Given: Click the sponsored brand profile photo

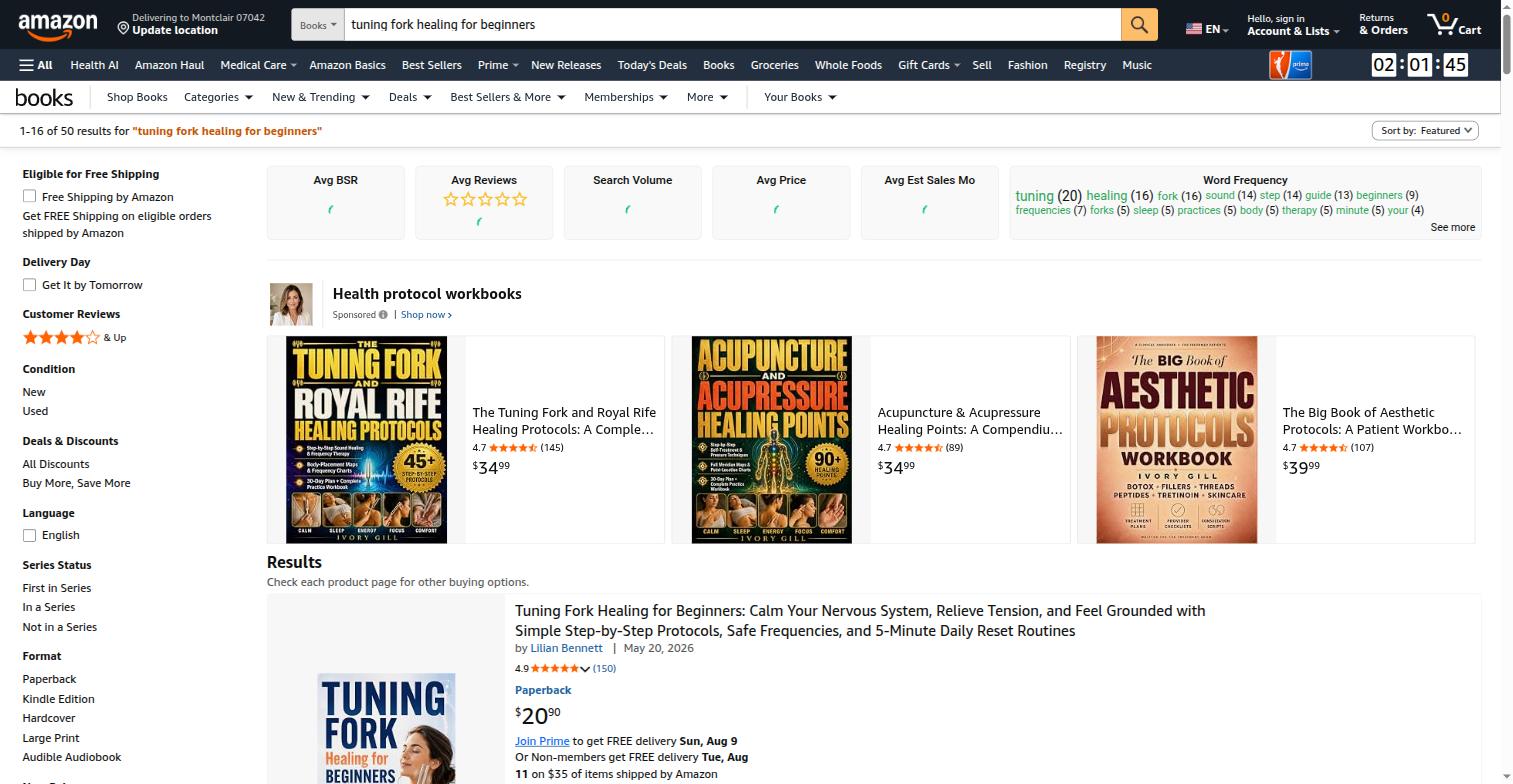Looking at the screenshot, I should pos(291,304).
